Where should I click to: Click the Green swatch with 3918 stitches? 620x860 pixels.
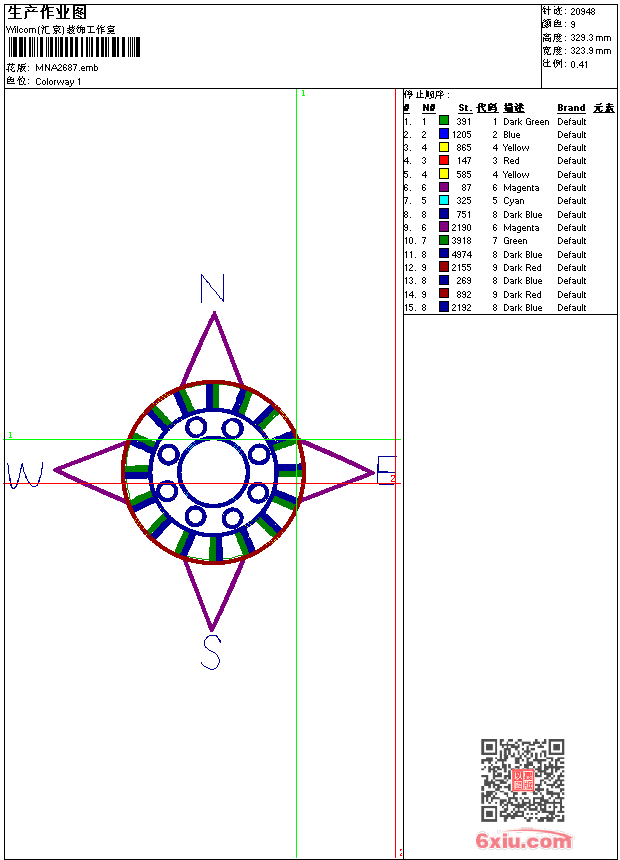pyautogui.click(x=444, y=241)
